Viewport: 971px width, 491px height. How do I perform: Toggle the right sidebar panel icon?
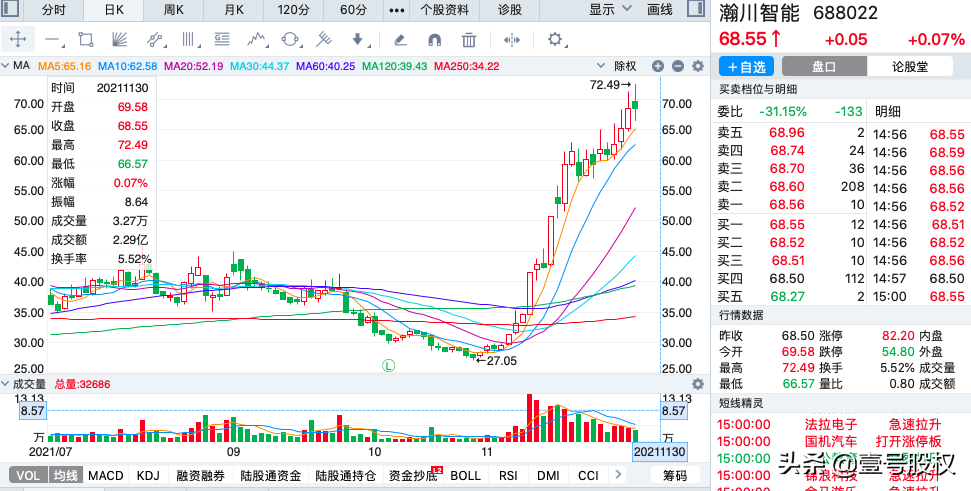(x=695, y=9)
